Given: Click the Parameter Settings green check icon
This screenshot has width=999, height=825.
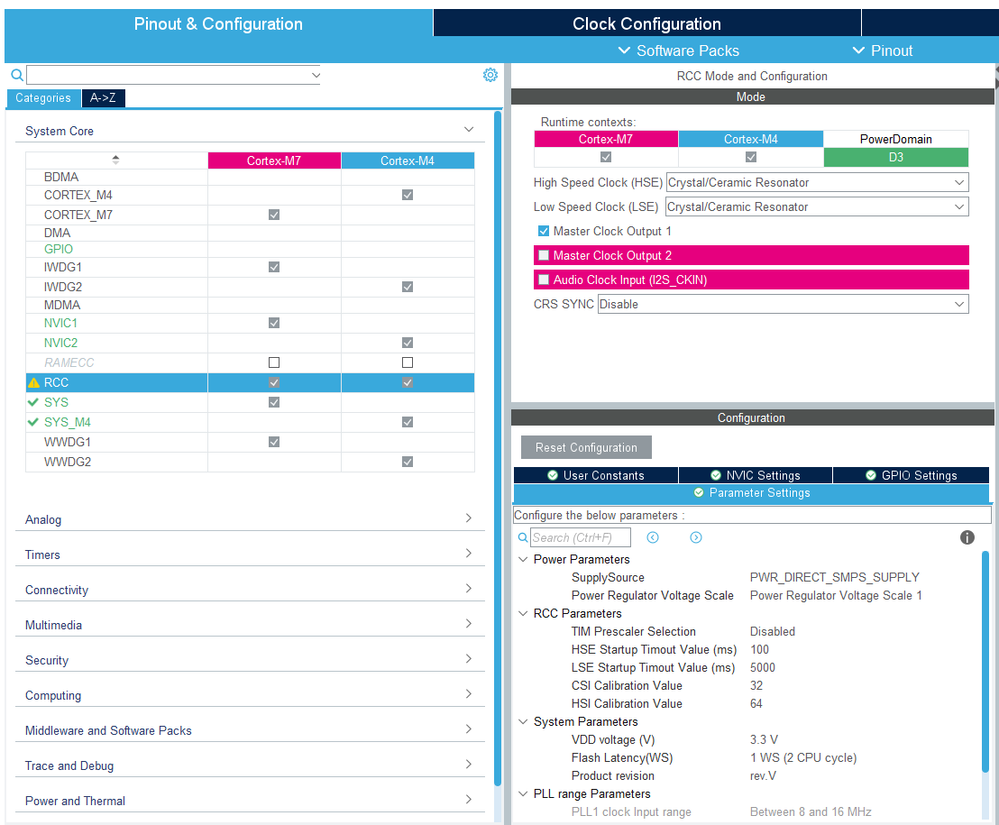Looking at the screenshot, I should point(698,492).
